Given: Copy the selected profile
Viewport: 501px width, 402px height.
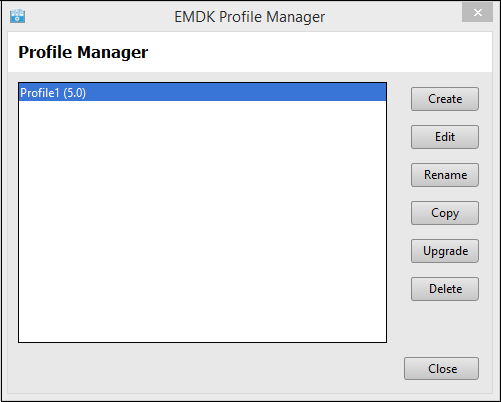Looking at the screenshot, I should 445,213.
